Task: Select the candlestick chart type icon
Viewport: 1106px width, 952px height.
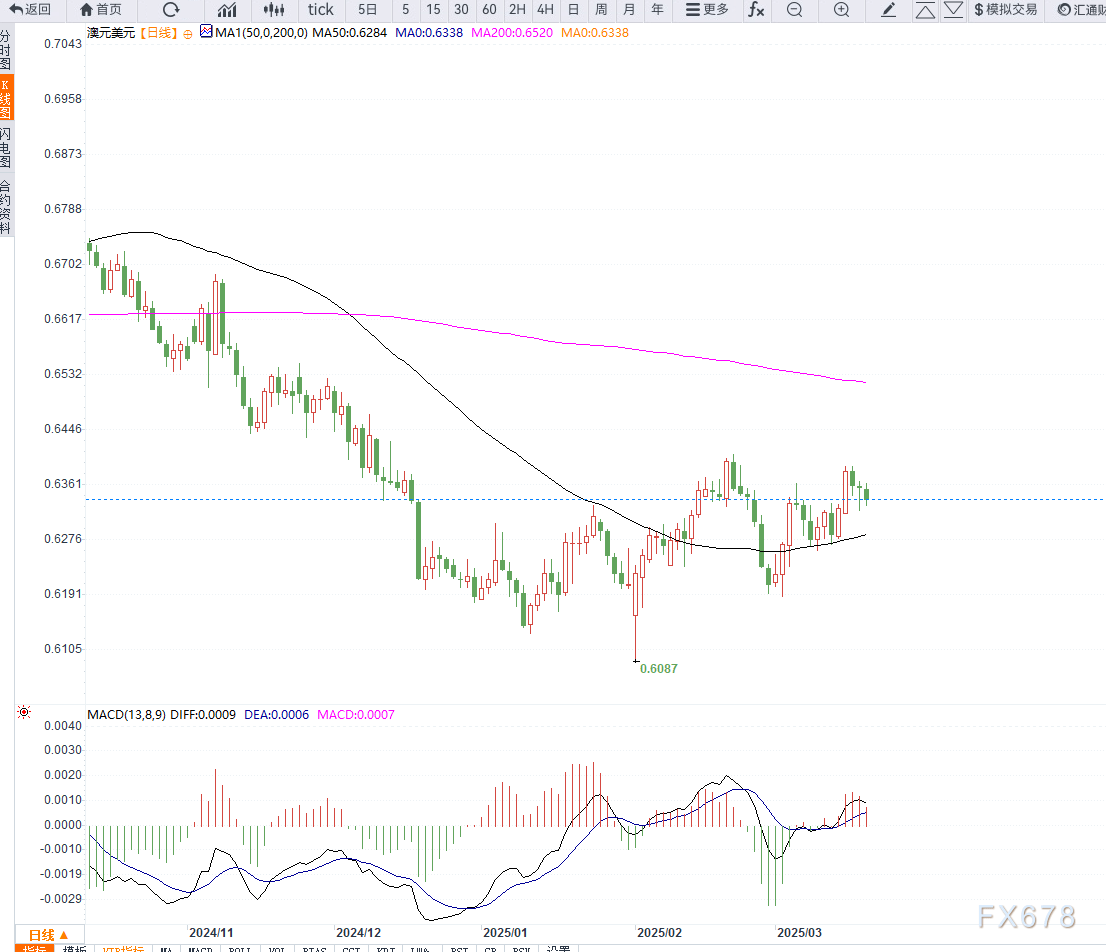Action: click(x=274, y=9)
